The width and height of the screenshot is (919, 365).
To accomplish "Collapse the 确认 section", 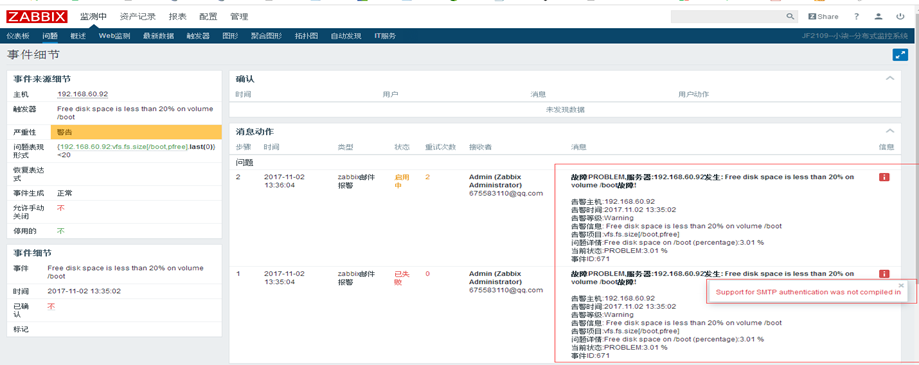I will click(x=890, y=79).
